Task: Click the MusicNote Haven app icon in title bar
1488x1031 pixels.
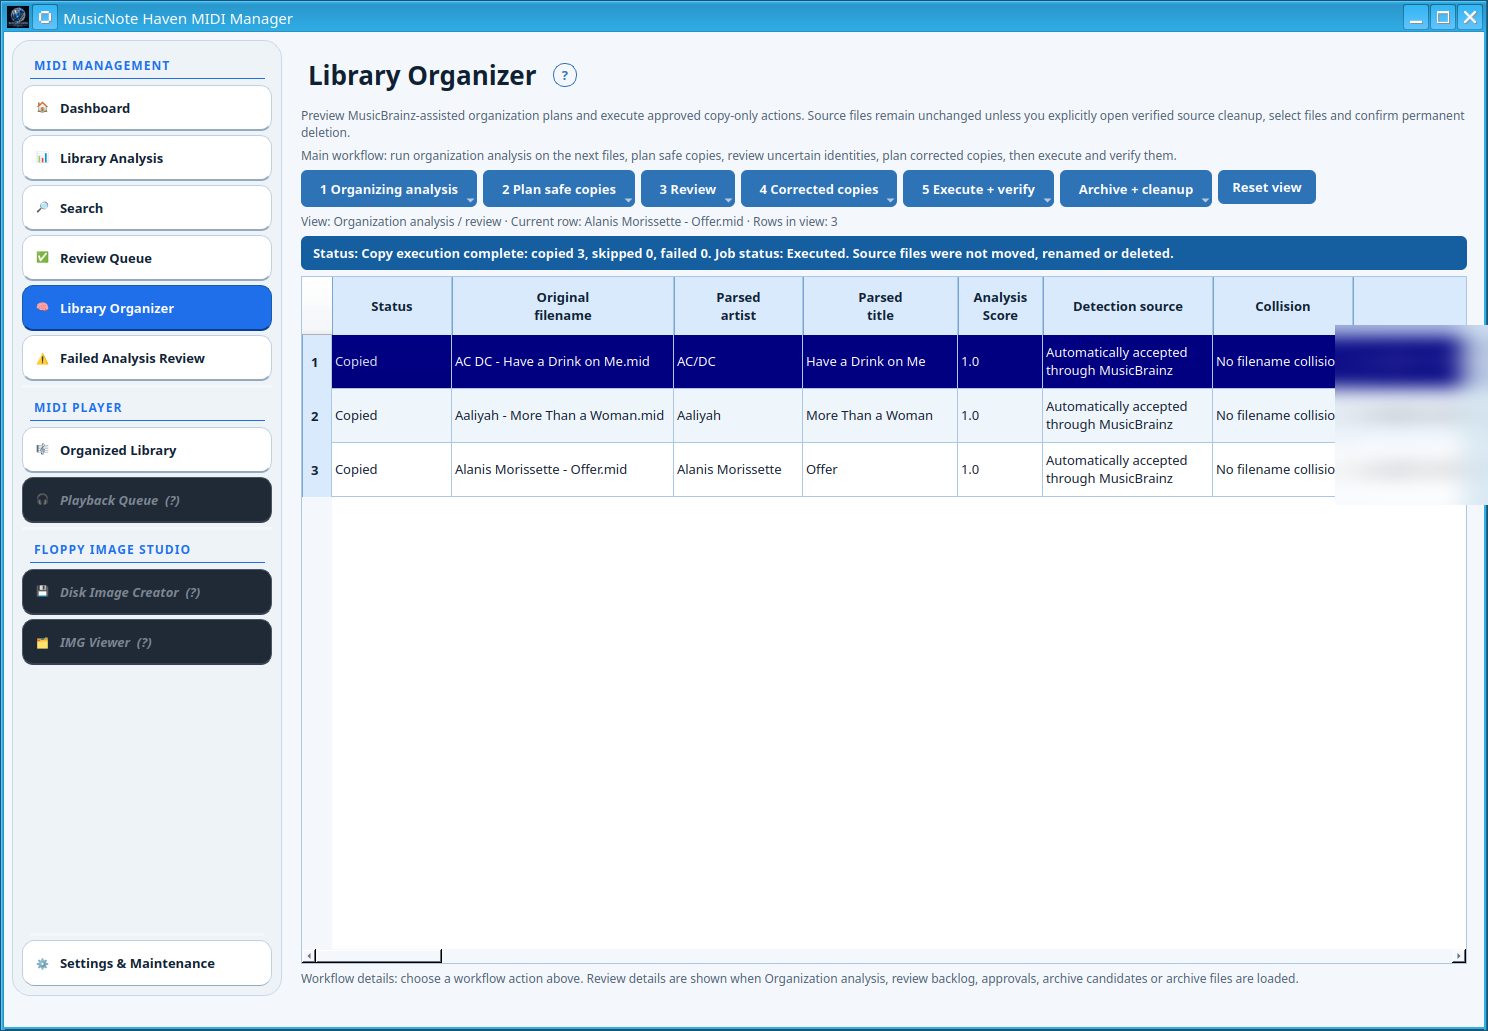Action: [18, 17]
